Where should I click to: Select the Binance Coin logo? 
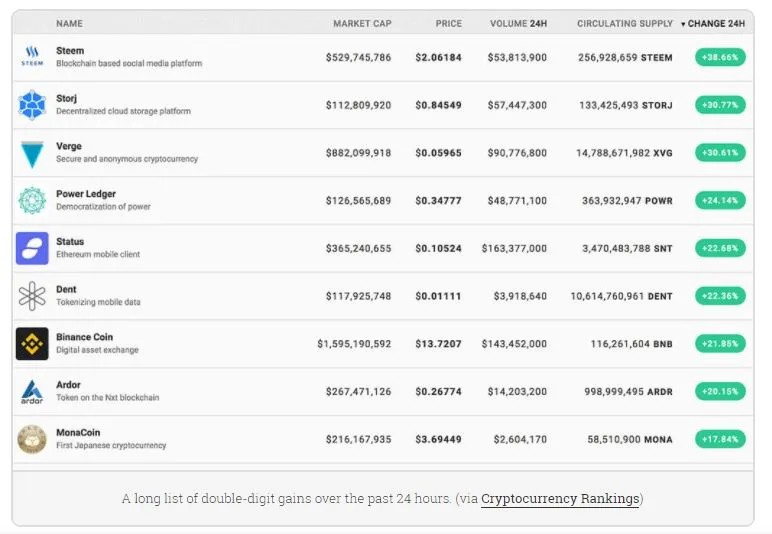click(x=32, y=344)
